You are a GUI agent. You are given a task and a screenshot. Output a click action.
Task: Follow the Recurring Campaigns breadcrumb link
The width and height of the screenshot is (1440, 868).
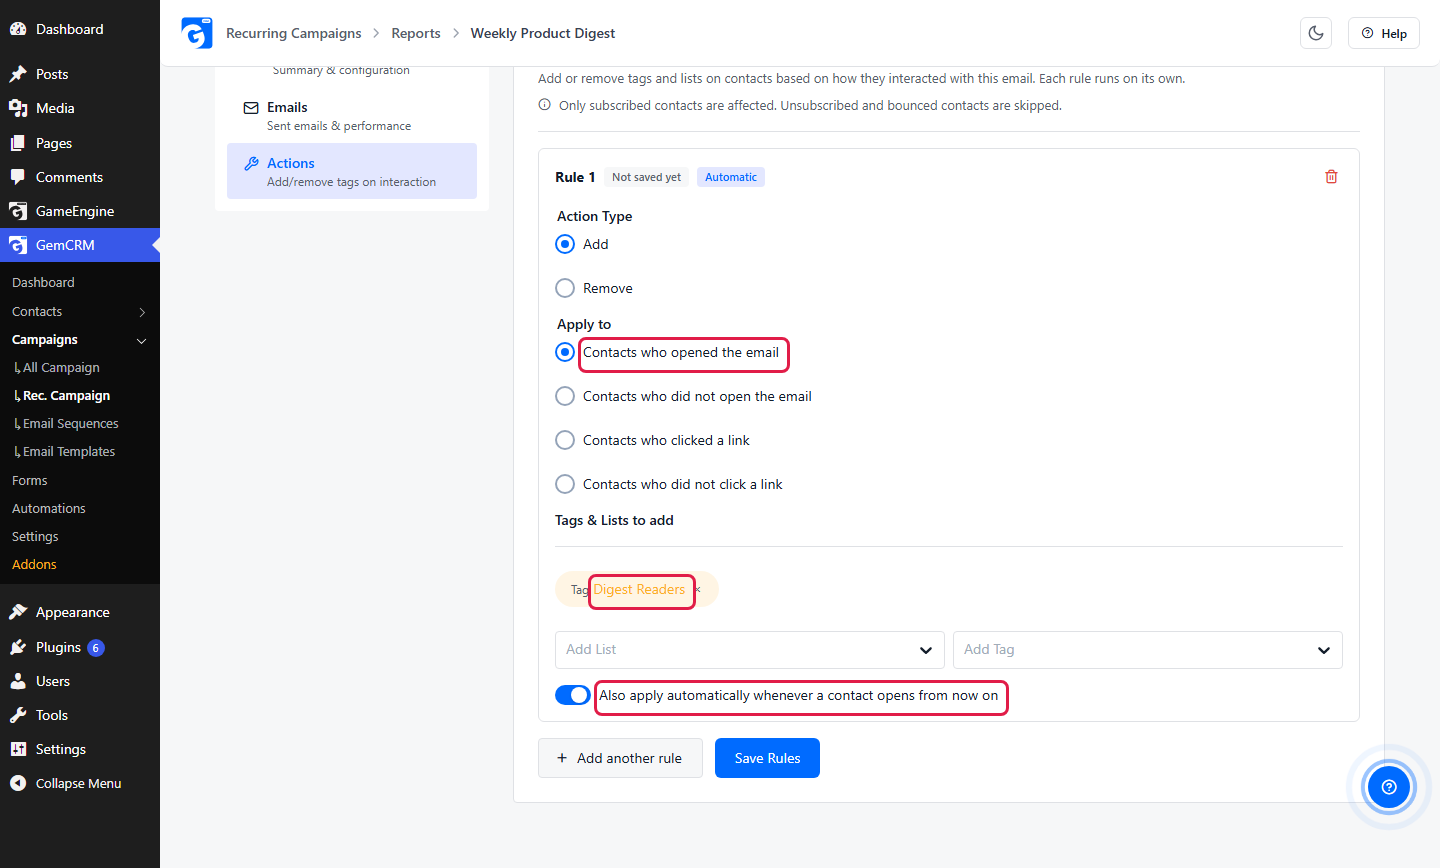tap(294, 33)
